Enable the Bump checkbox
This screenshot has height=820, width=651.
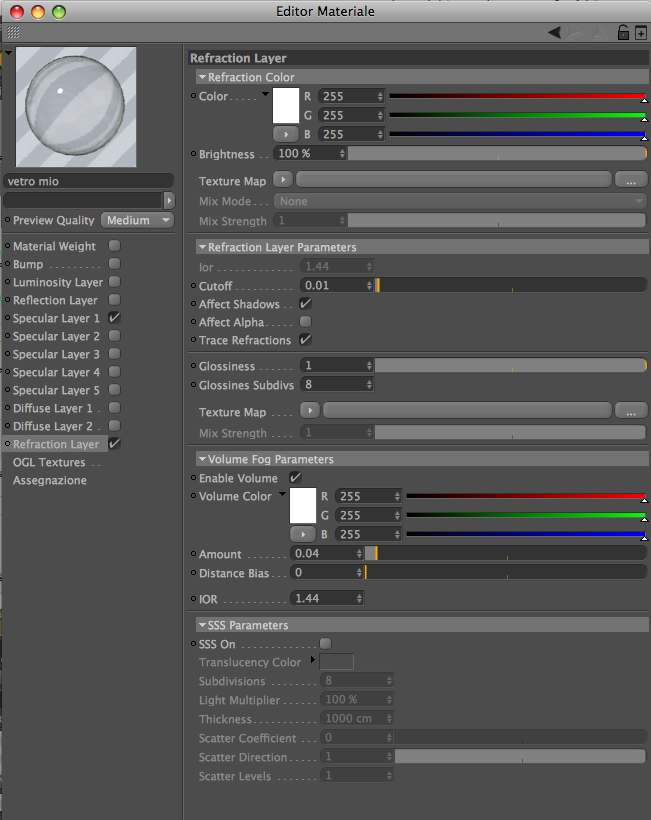pos(114,264)
